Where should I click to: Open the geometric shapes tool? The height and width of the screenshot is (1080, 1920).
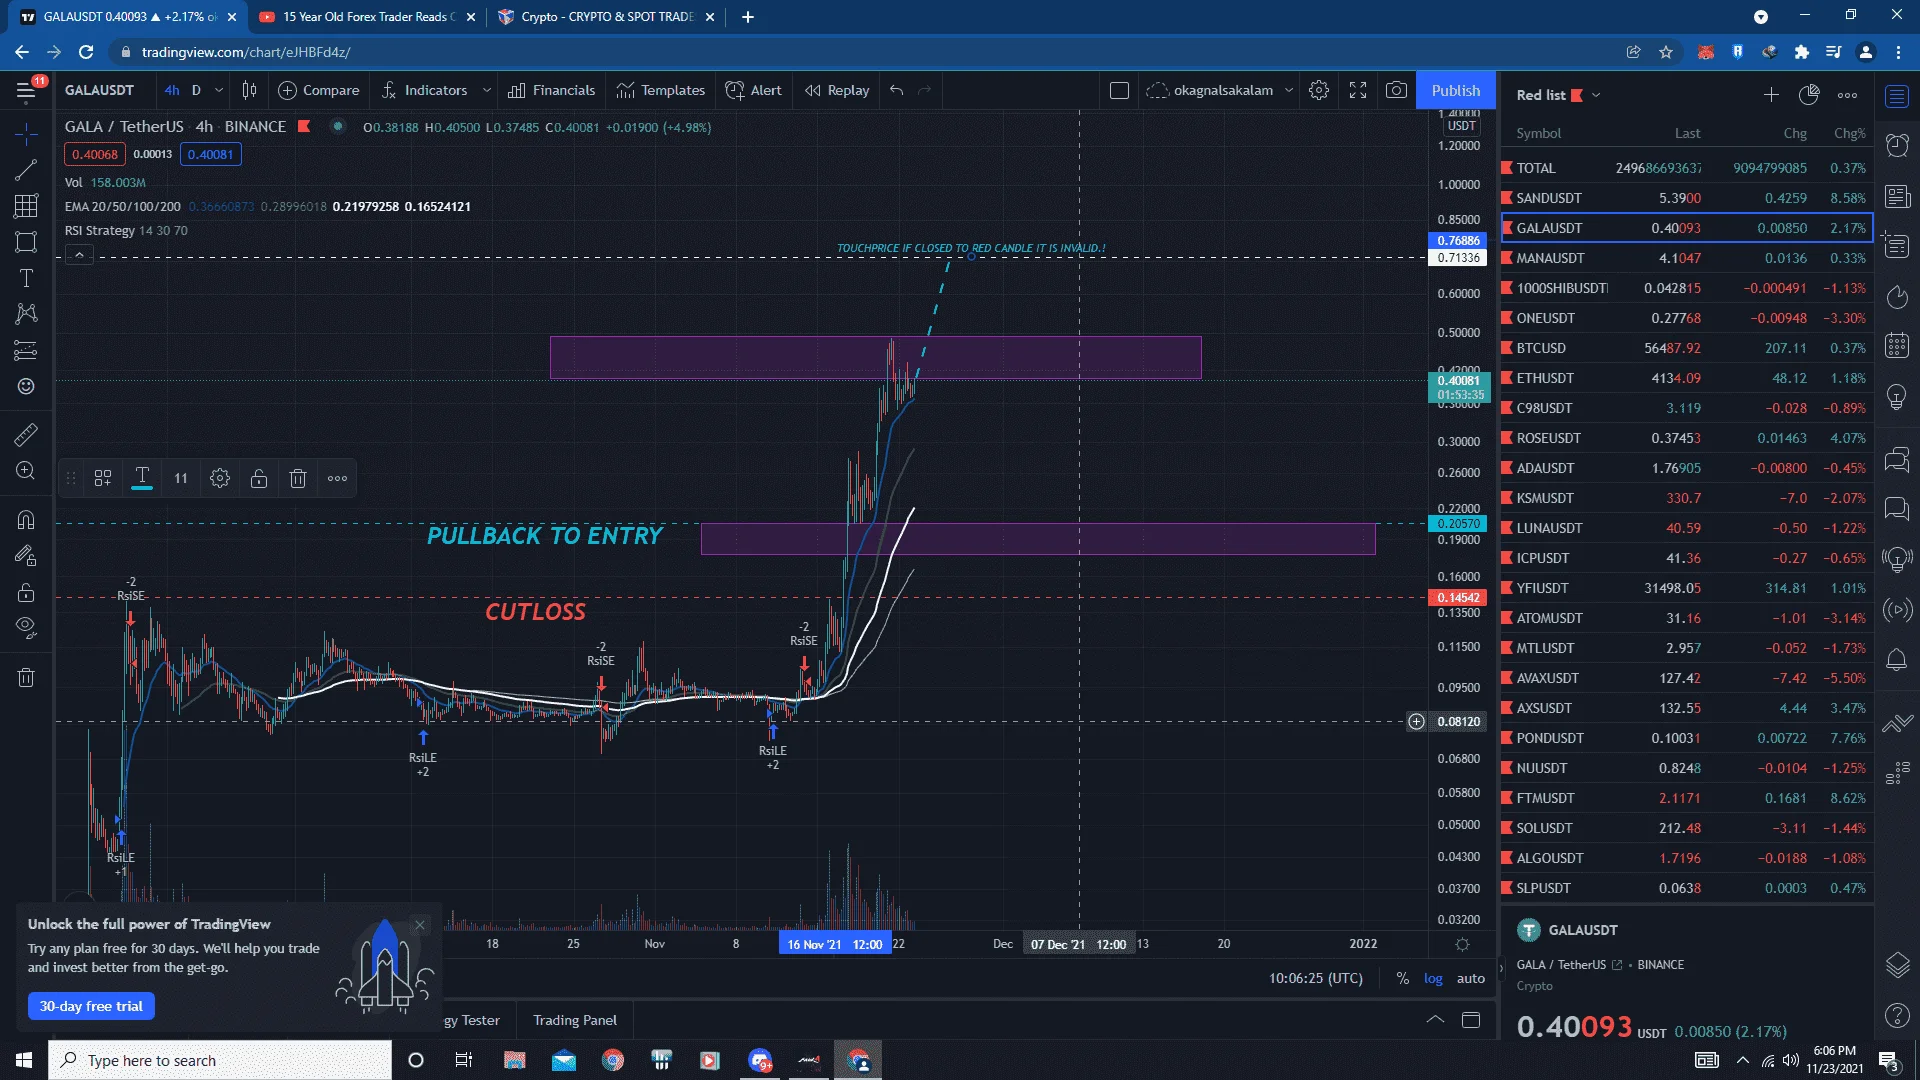(26, 242)
